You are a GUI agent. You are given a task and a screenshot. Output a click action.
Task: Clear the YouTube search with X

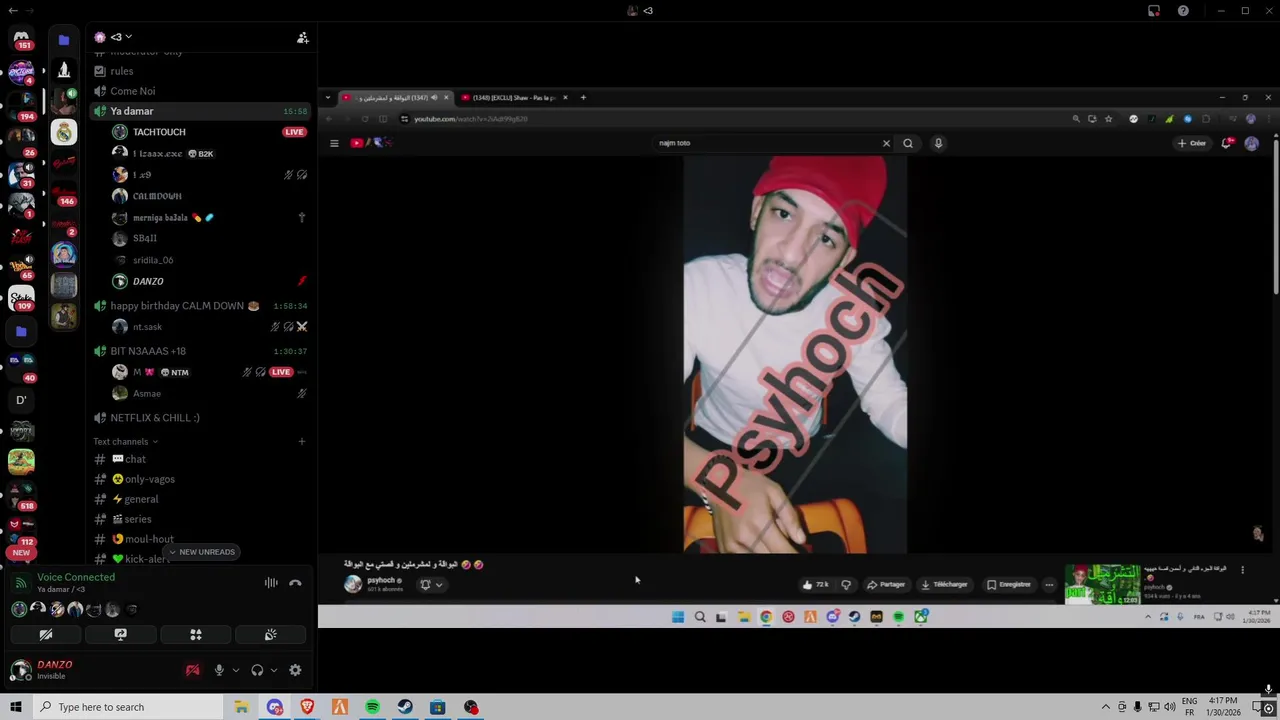886,143
